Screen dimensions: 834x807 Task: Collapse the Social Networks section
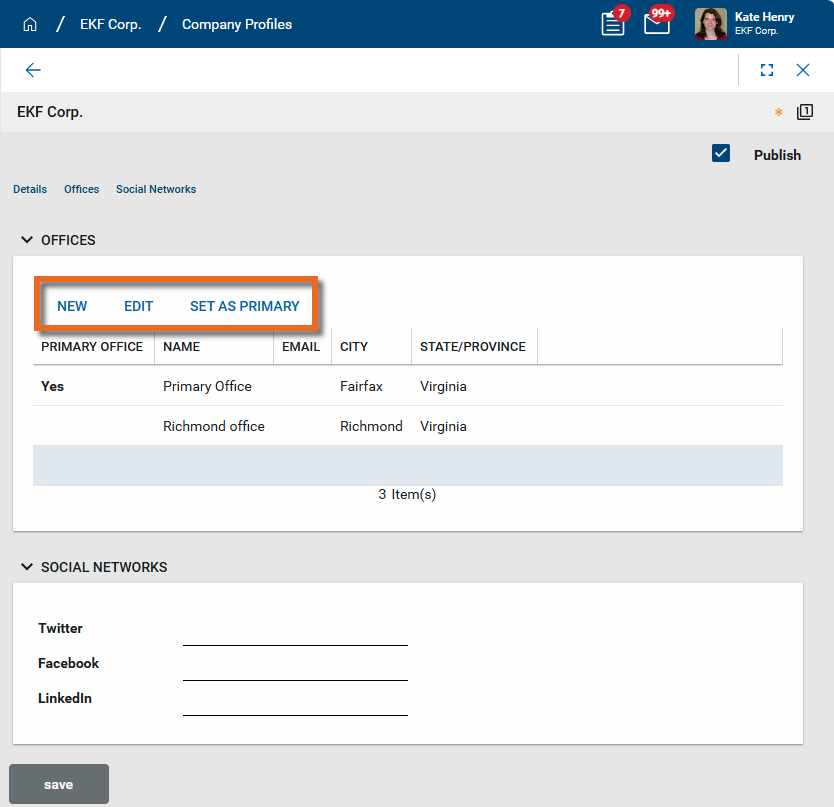[26, 567]
